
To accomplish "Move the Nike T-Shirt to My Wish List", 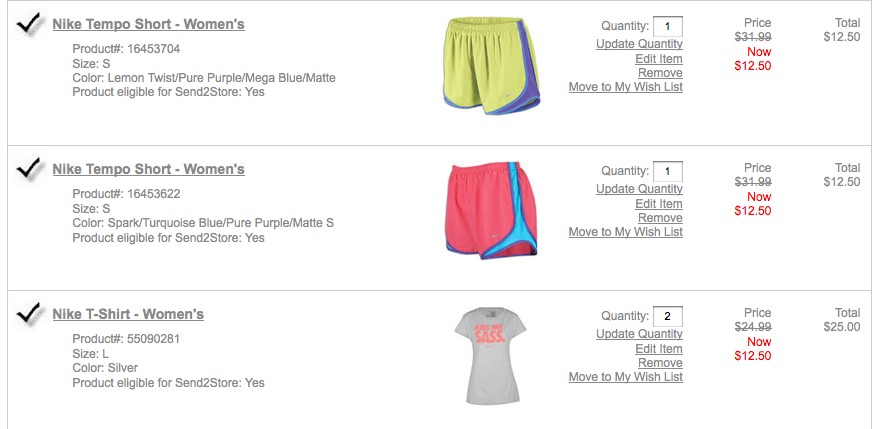I will pos(626,377).
